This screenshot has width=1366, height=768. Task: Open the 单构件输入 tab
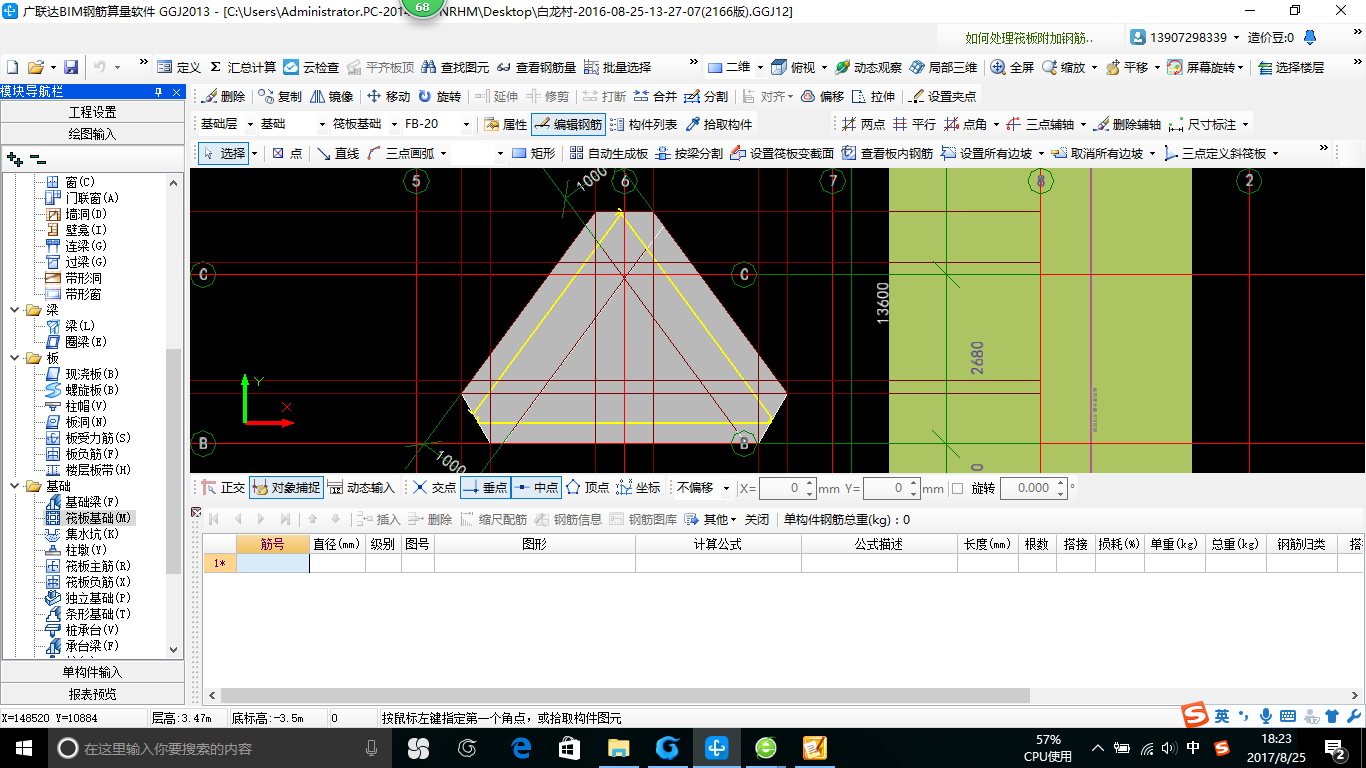point(92,672)
